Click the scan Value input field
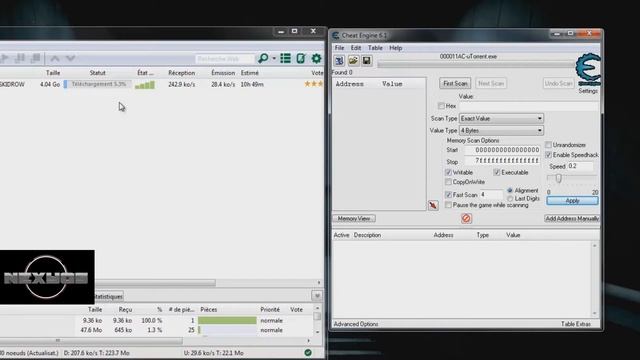Viewport: 640px width, 360px height. (x=529, y=106)
